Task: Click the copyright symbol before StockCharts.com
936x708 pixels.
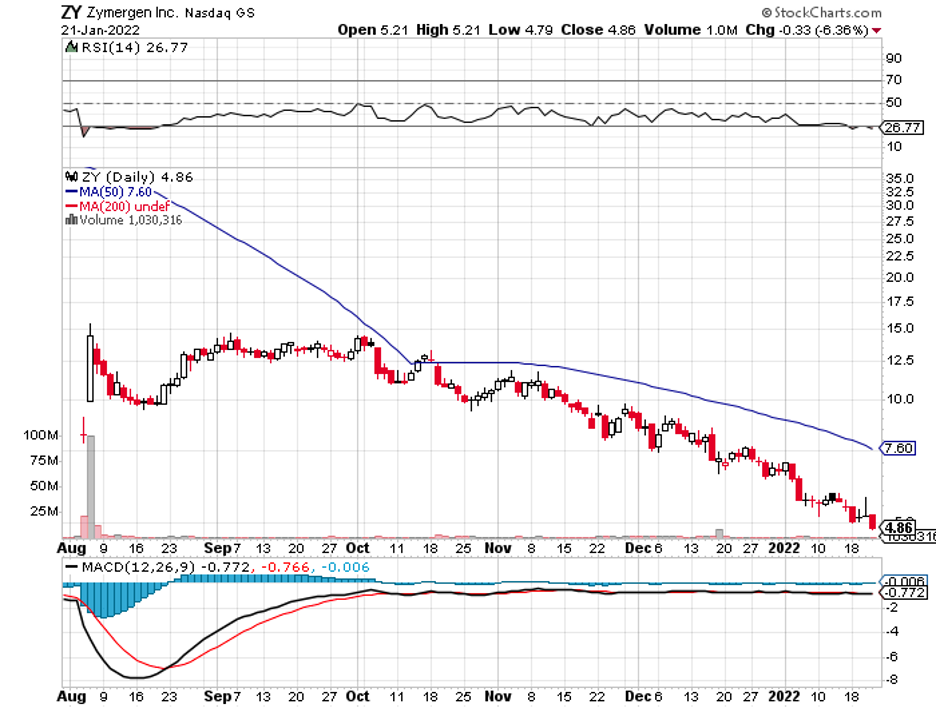Action: click(766, 14)
